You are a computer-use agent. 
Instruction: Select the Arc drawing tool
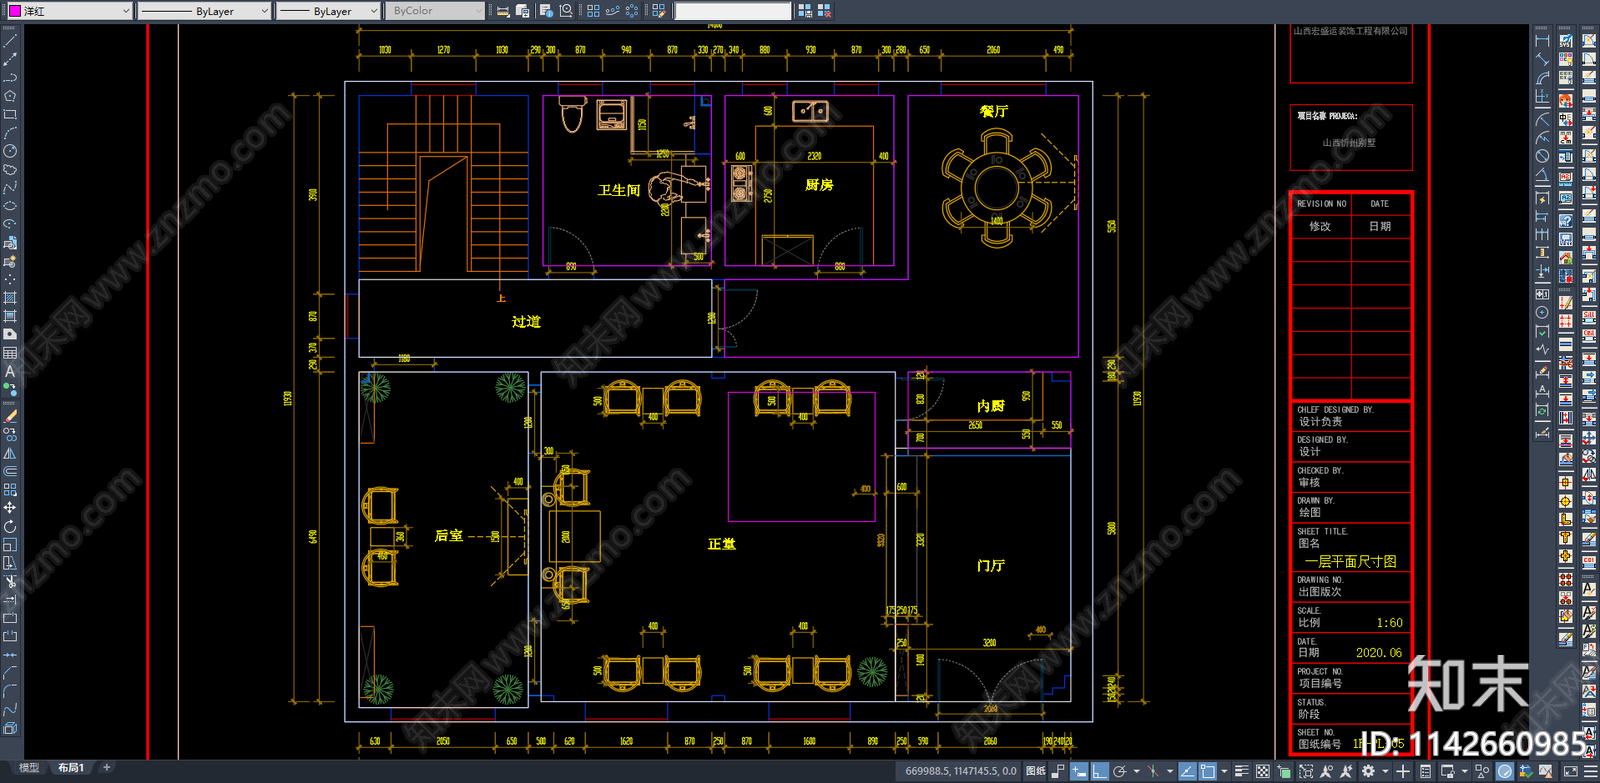[10, 132]
